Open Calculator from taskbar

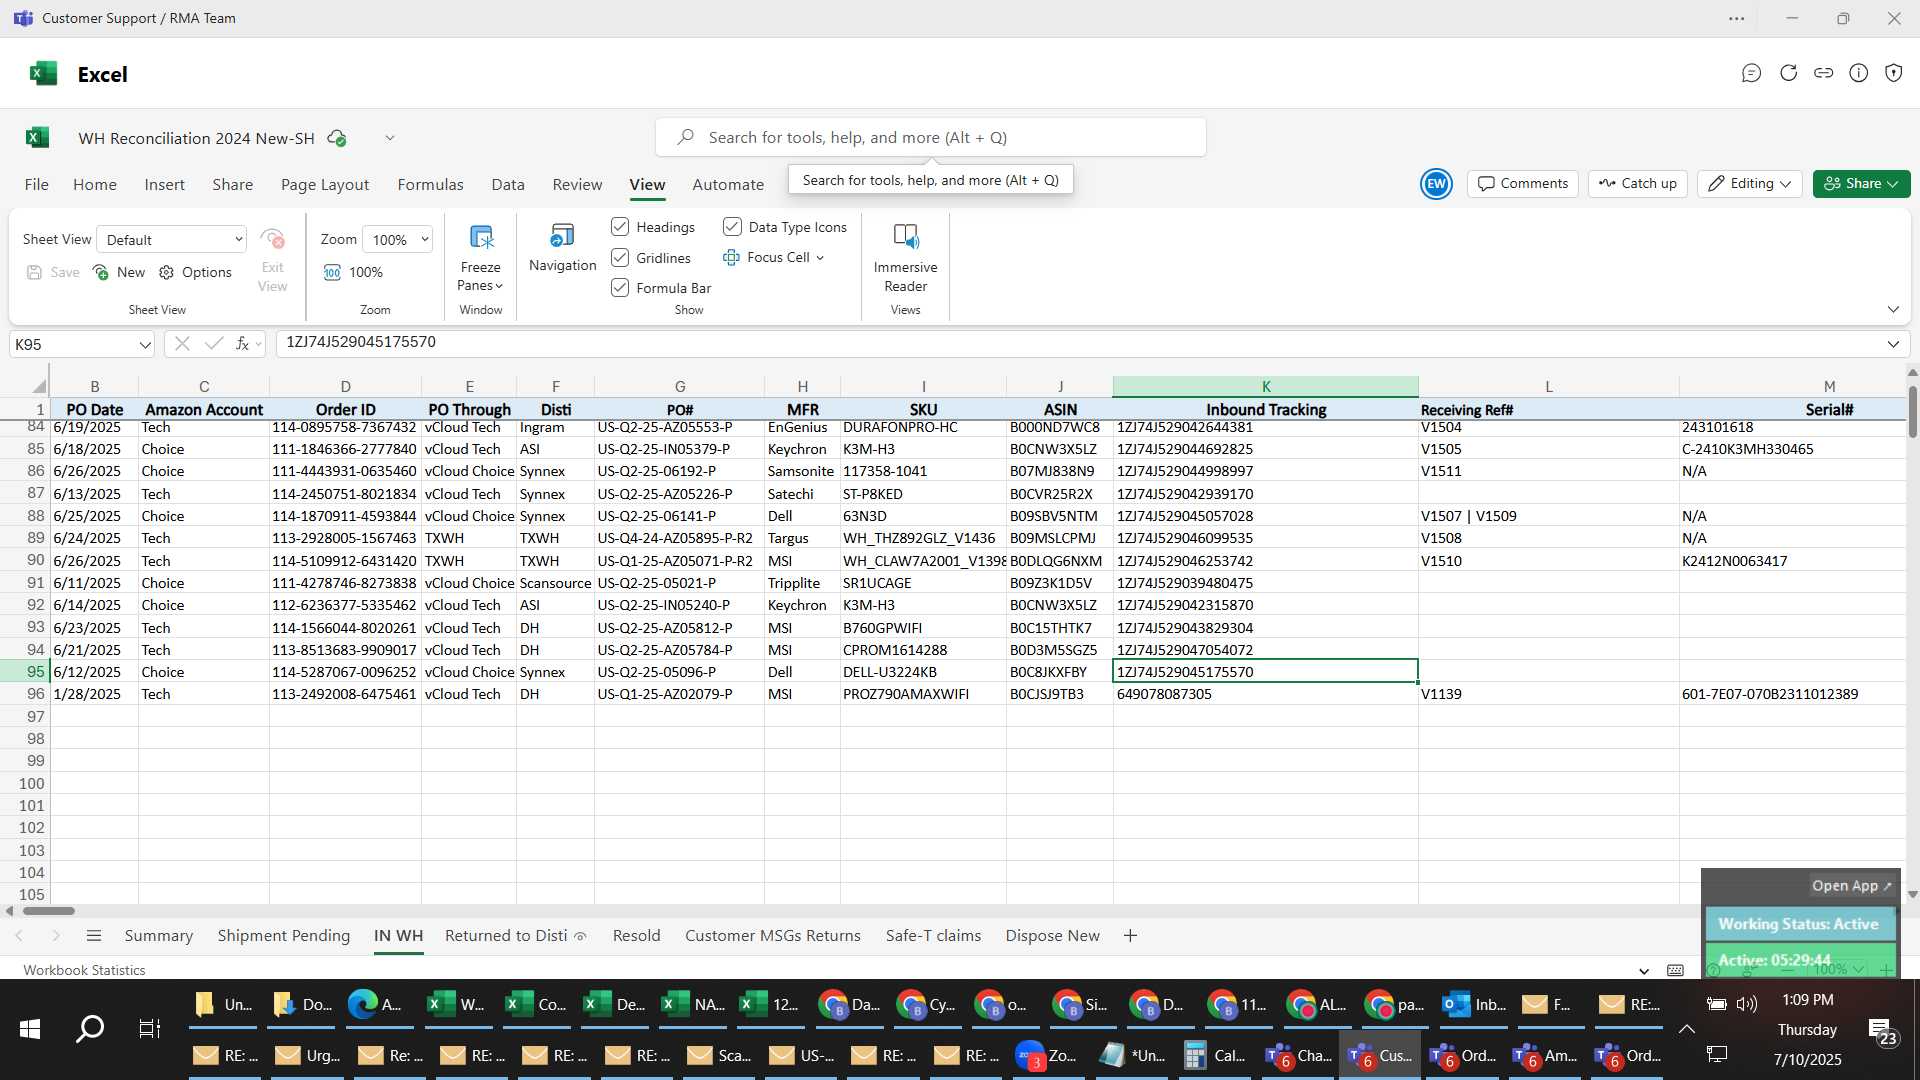point(1215,1056)
